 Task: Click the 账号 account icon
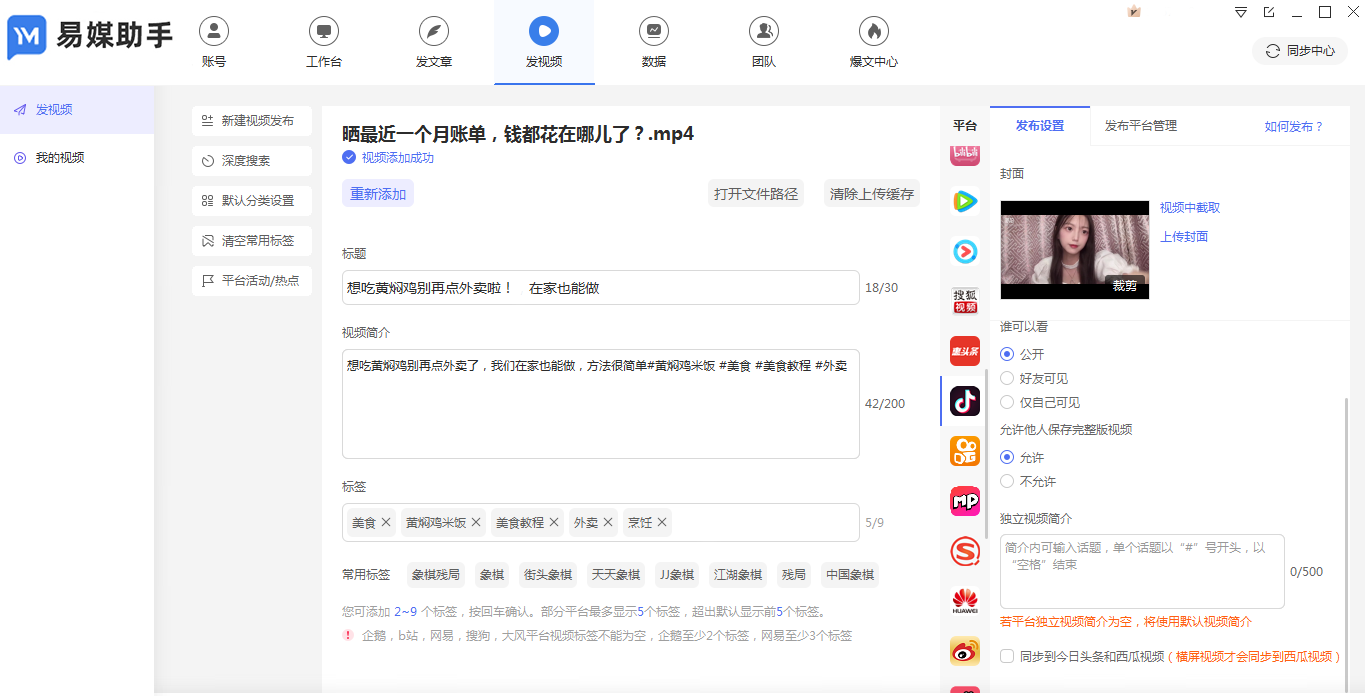coord(213,32)
